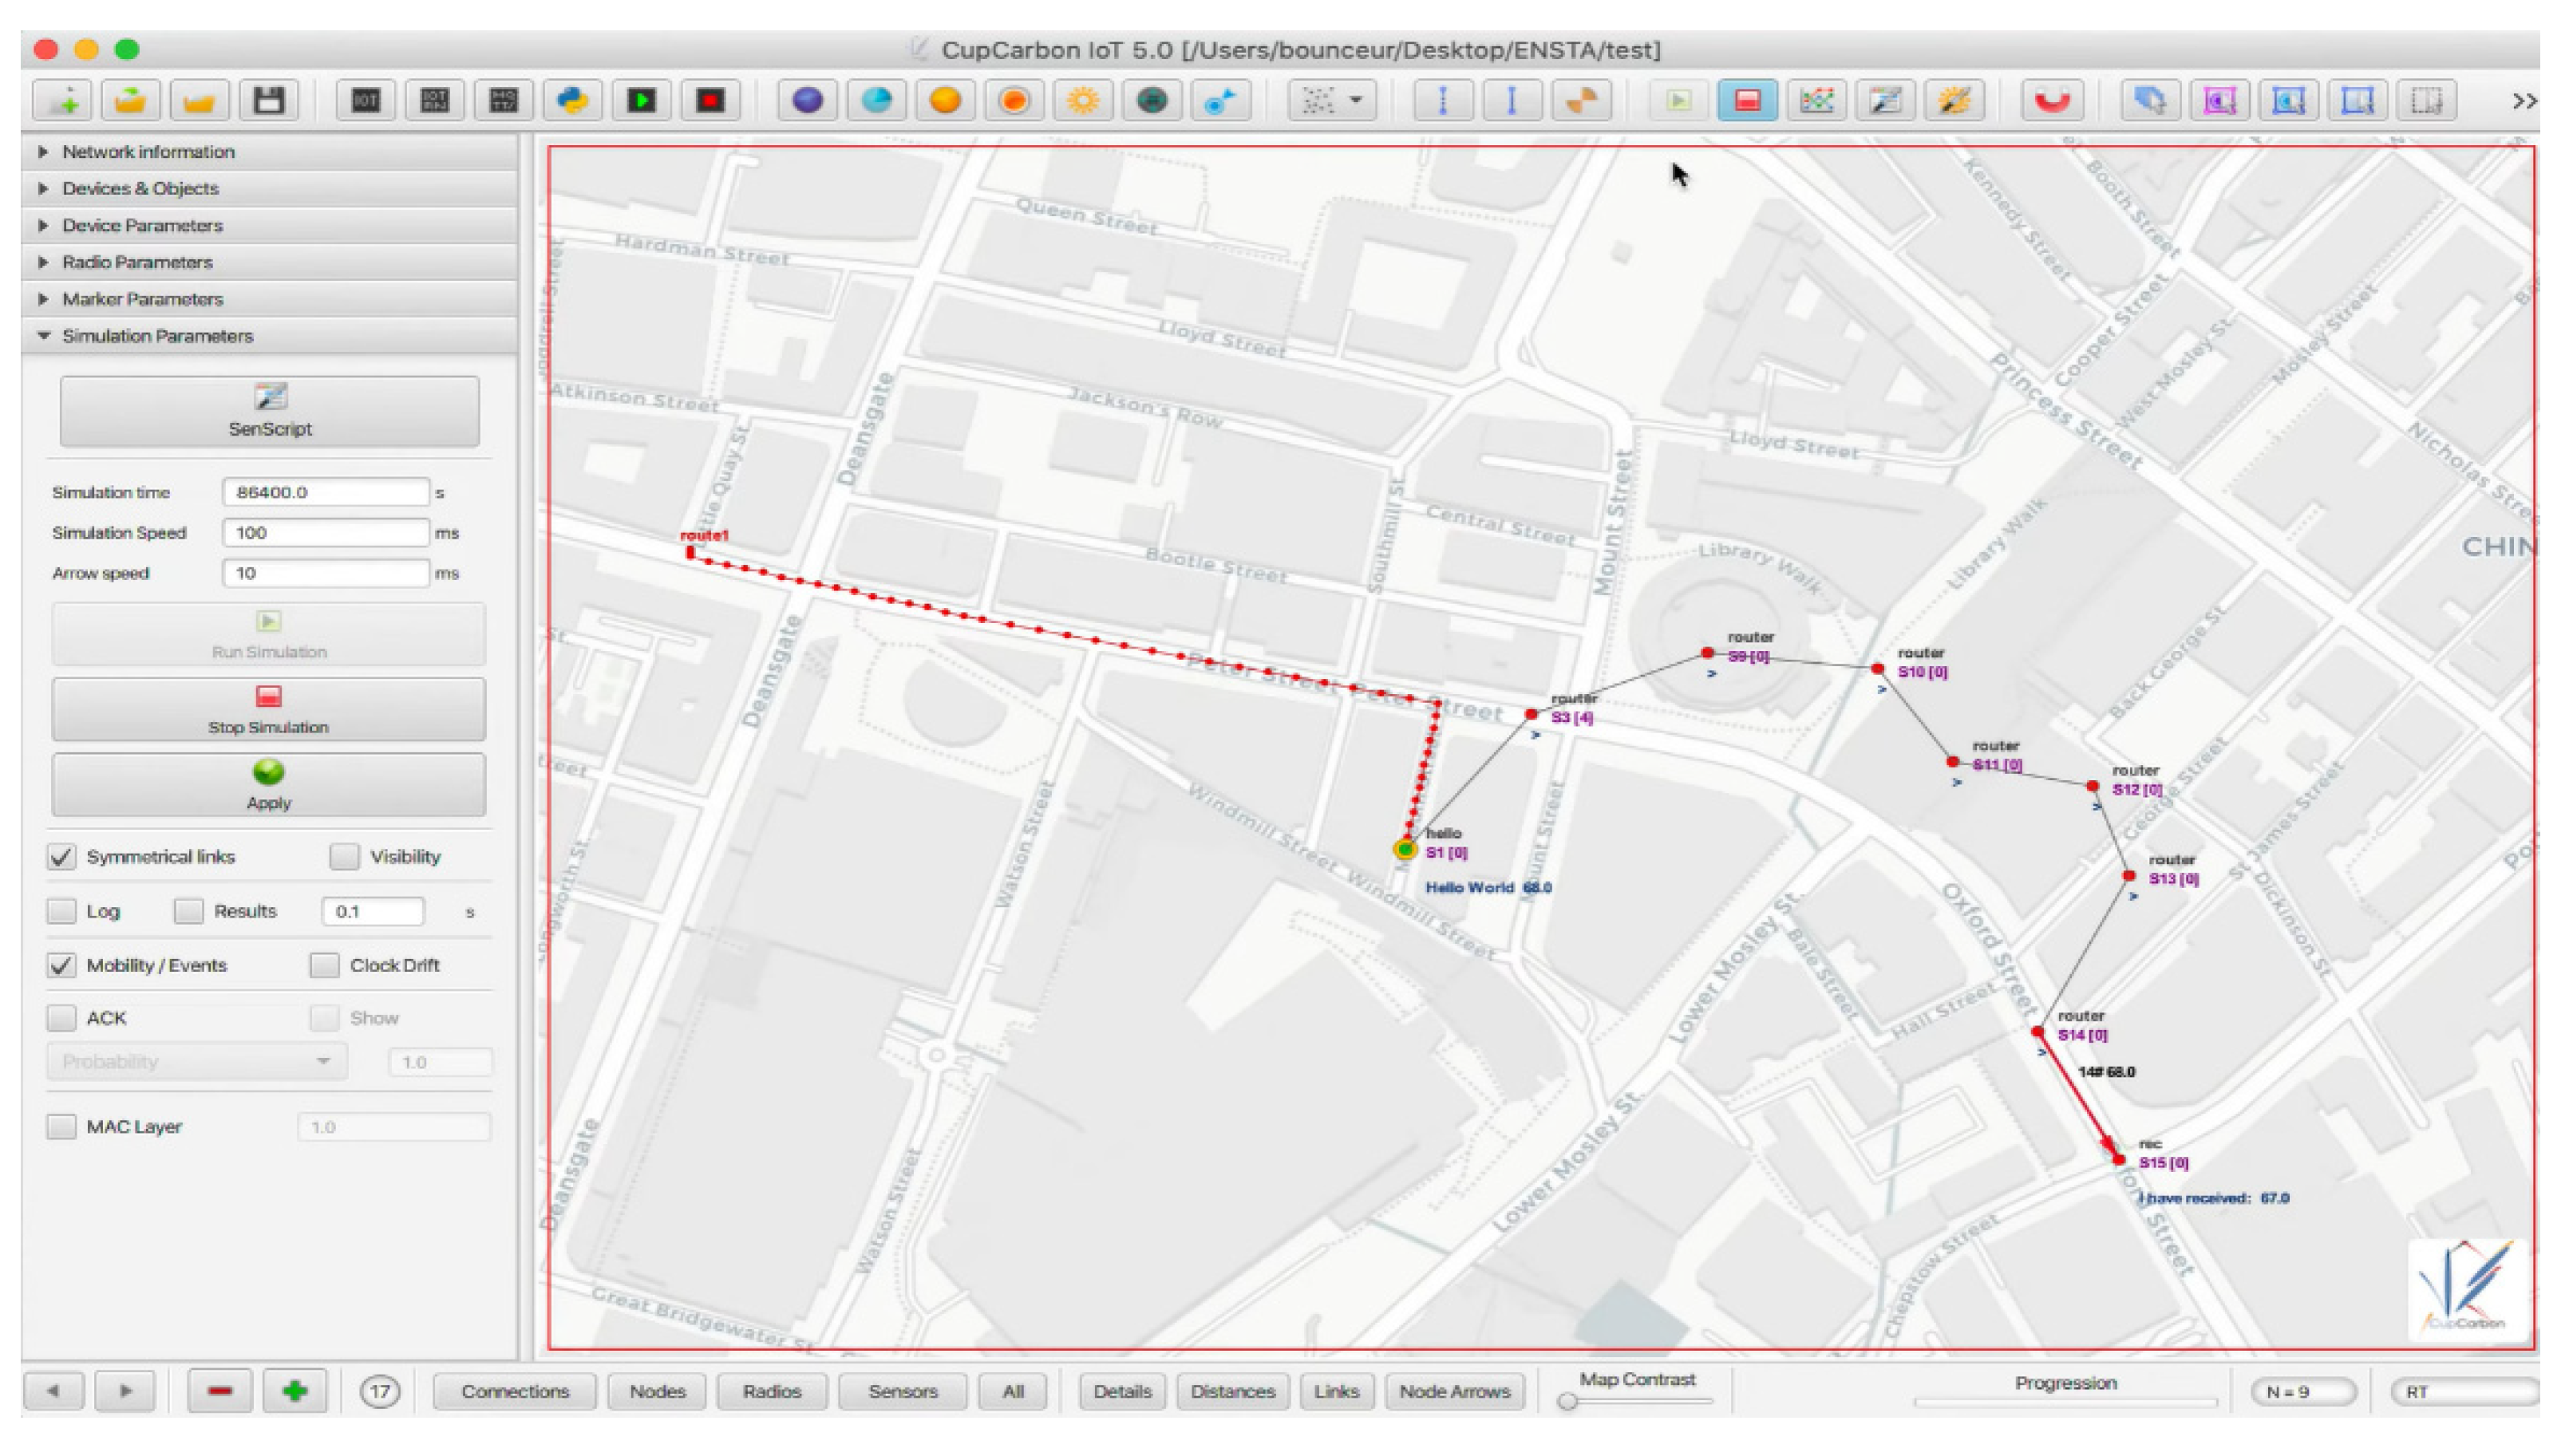This screenshot has height=1456, width=2565.
Task: Click the new project plus icon
Action: [x=63, y=101]
